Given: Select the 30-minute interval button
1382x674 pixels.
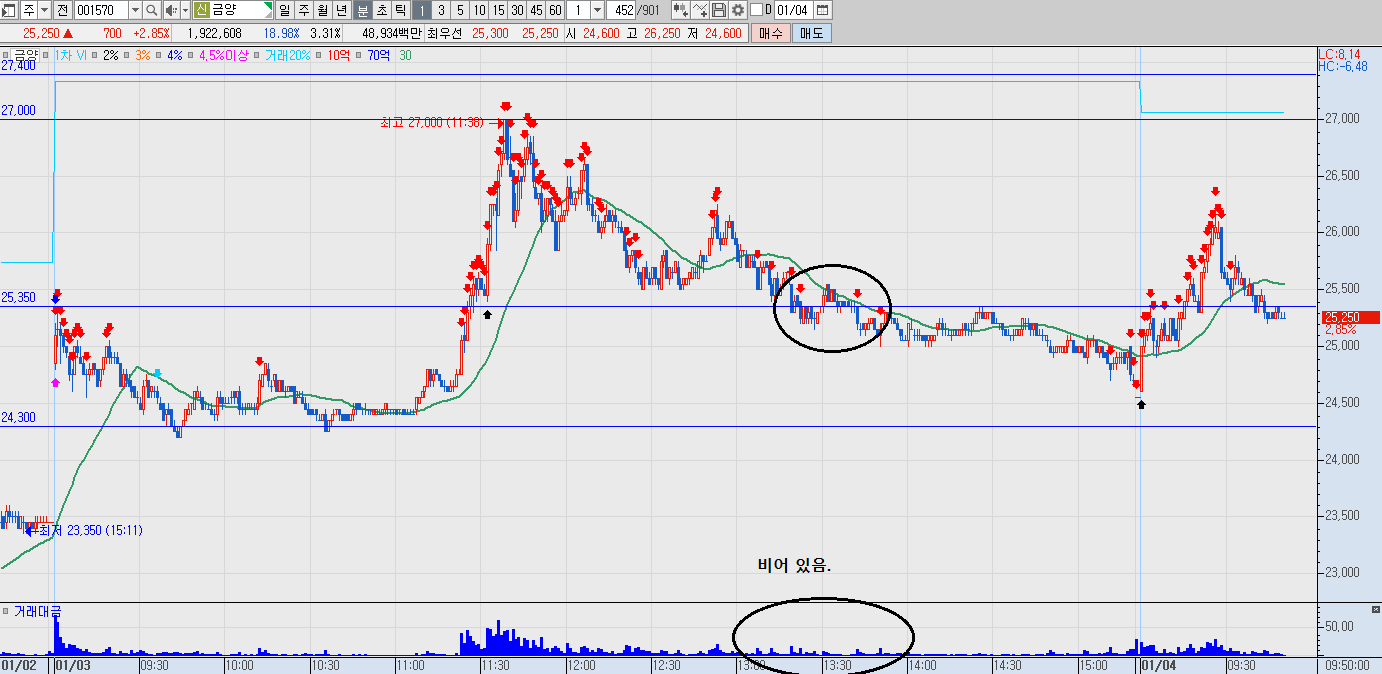Looking at the screenshot, I should click(x=517, y=10).
